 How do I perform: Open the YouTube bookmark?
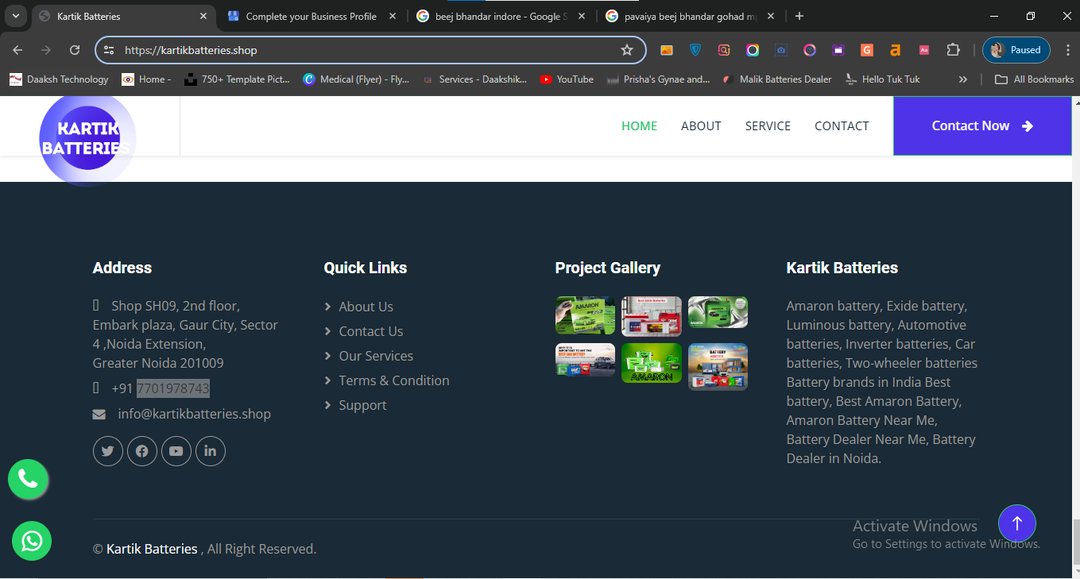coord(566,79)
